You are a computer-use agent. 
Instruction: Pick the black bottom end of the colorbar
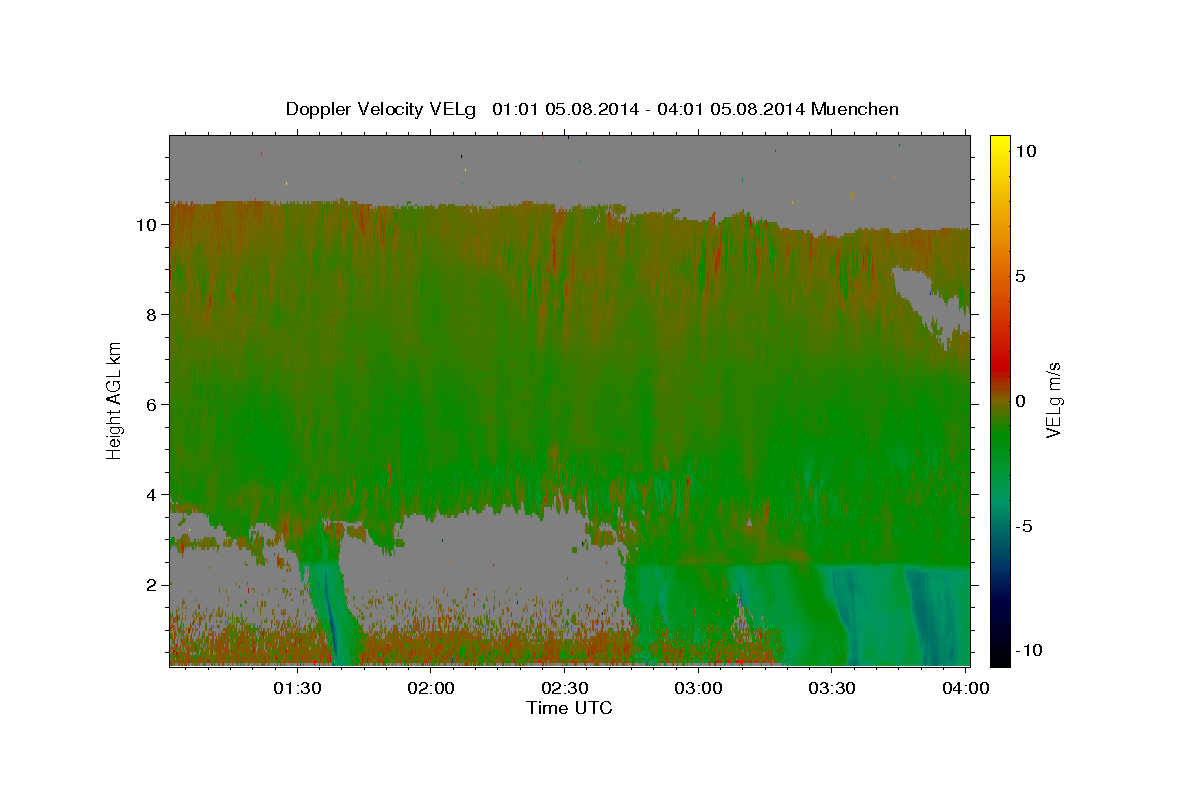pos(1000,657)
